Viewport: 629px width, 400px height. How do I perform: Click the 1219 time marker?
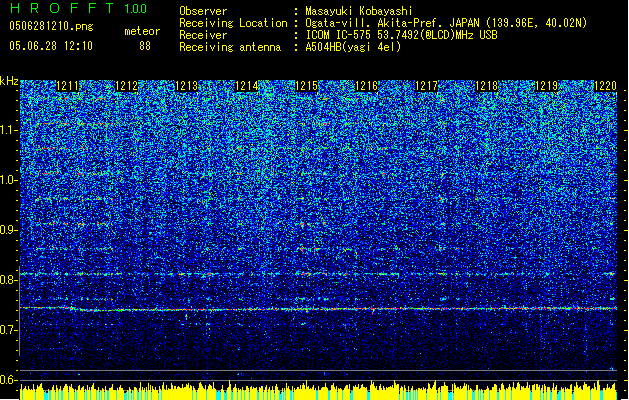(x=546, y=86)
